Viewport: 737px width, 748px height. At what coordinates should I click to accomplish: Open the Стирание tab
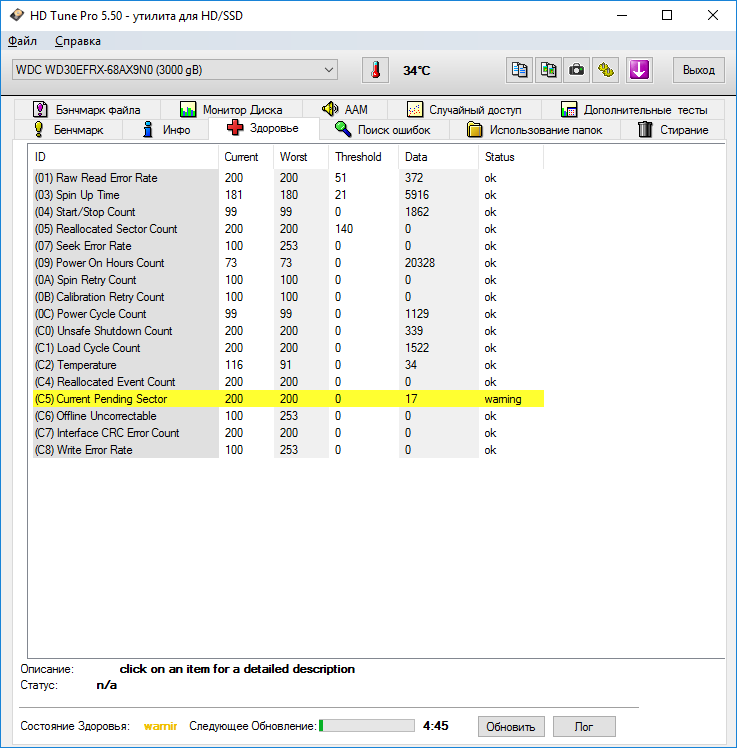673,130
